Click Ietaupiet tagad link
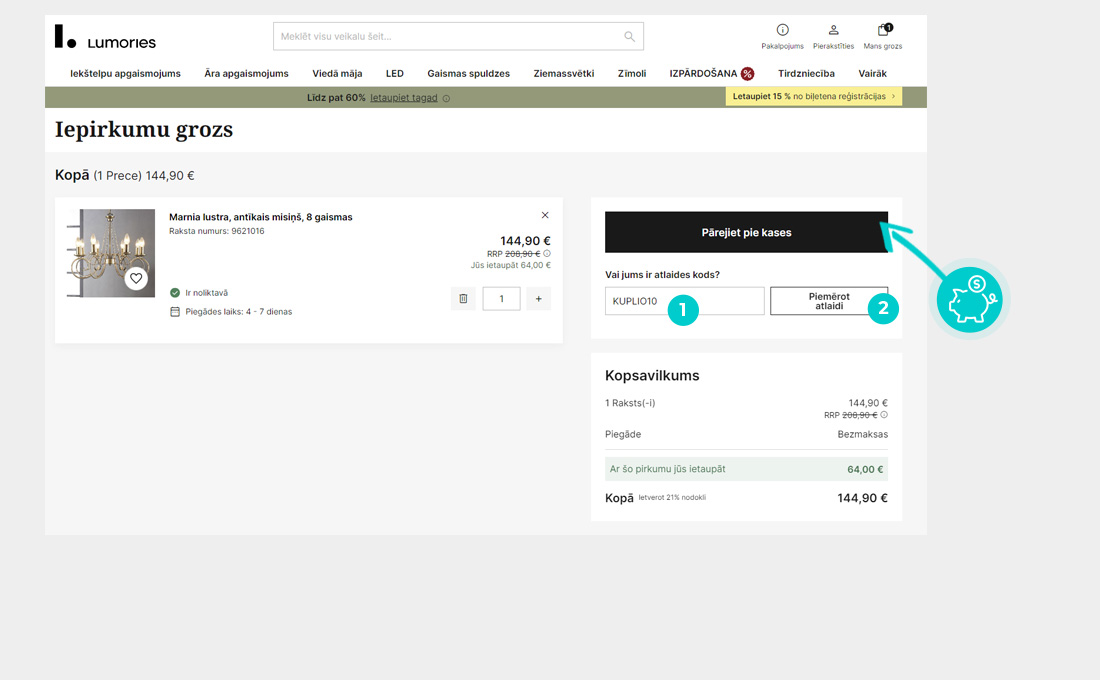Viewport: 1100px width, 680px height. click(404, 98)
